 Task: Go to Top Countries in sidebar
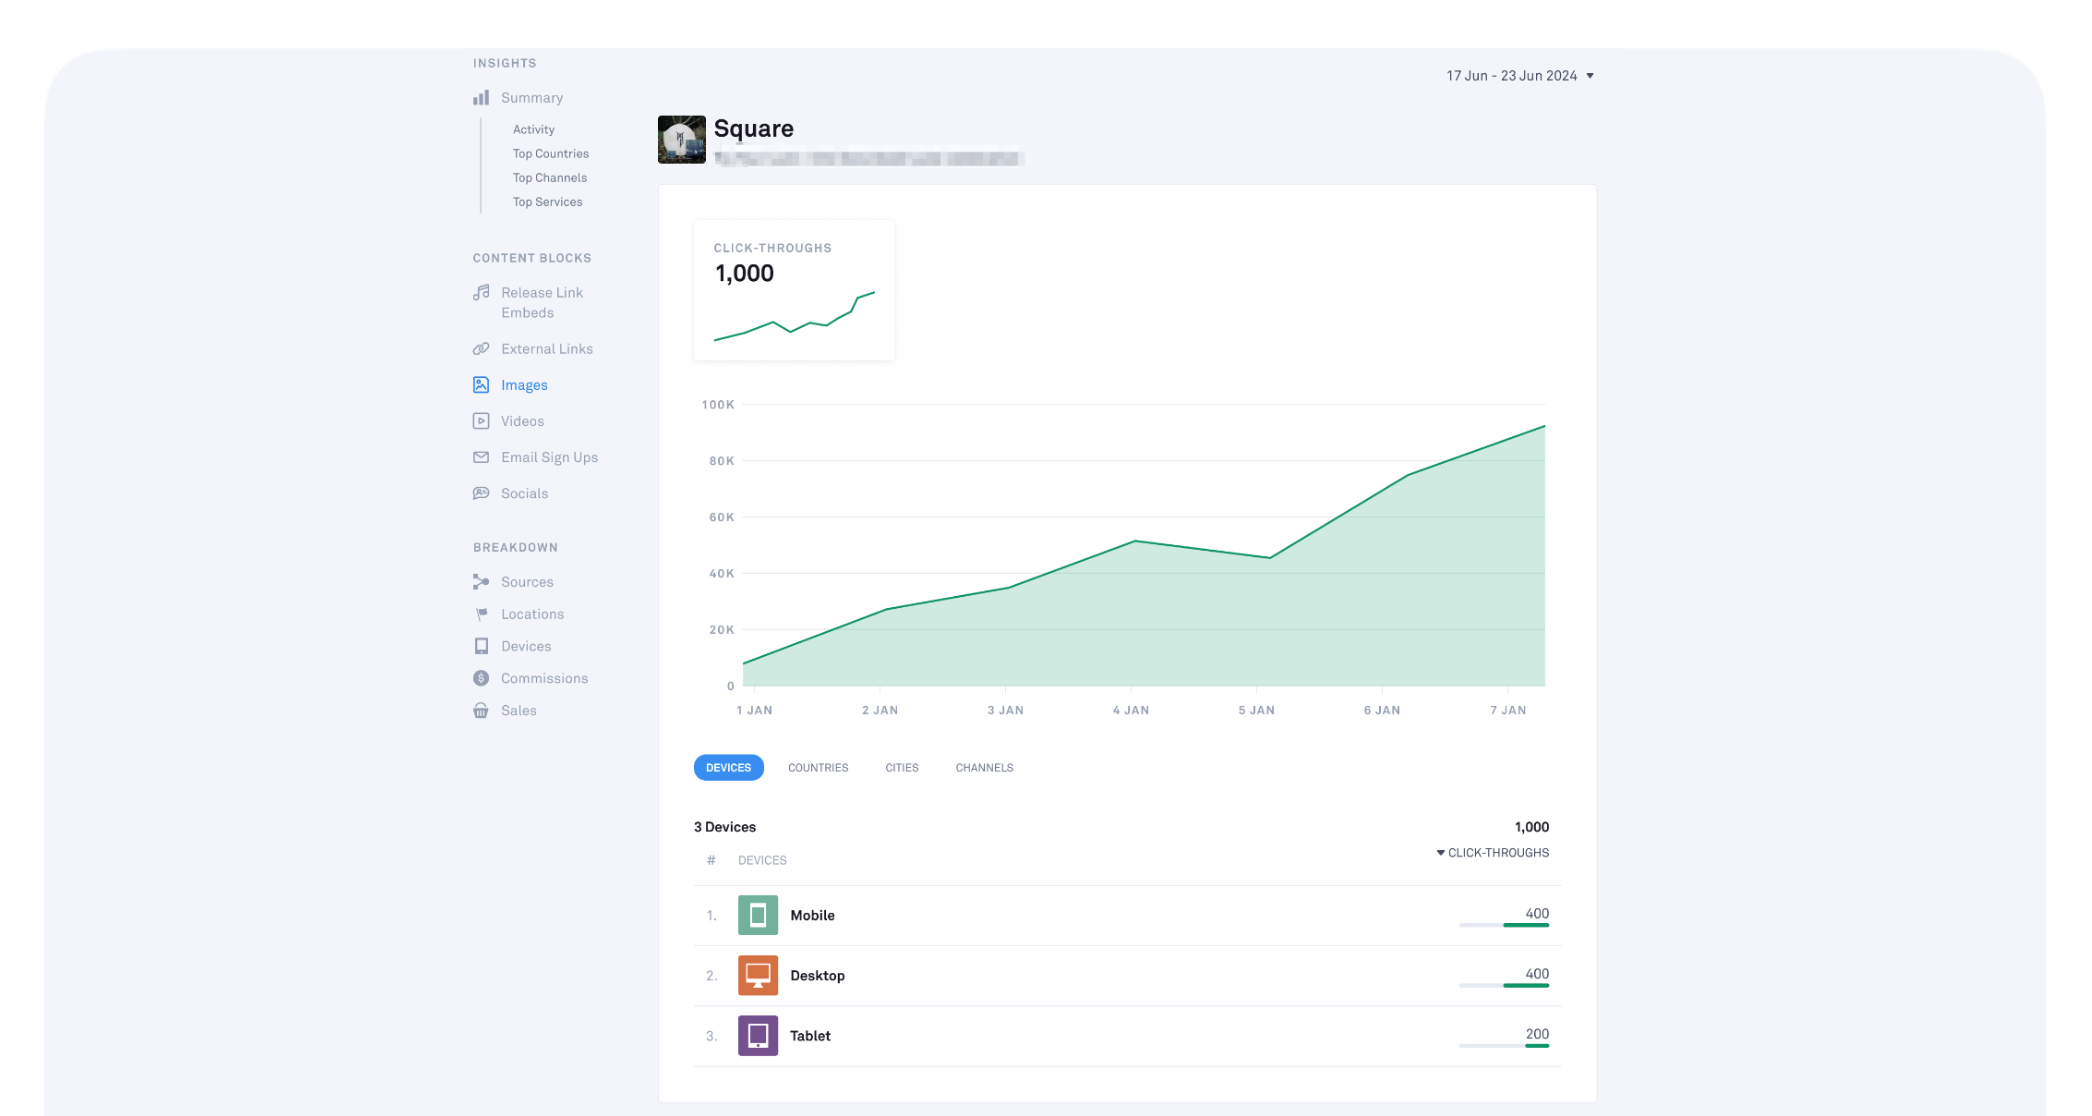[550, 154]
